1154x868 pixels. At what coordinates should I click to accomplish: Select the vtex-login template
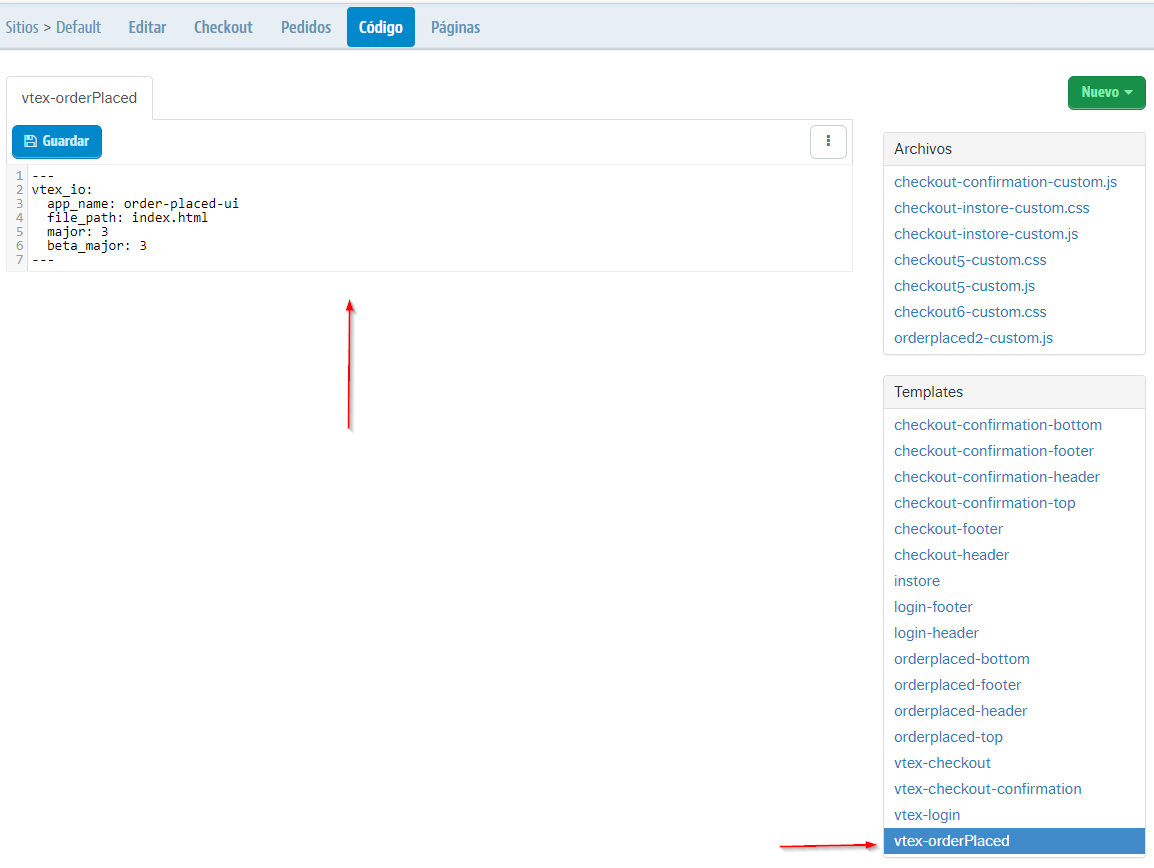(x=926, y=814)
